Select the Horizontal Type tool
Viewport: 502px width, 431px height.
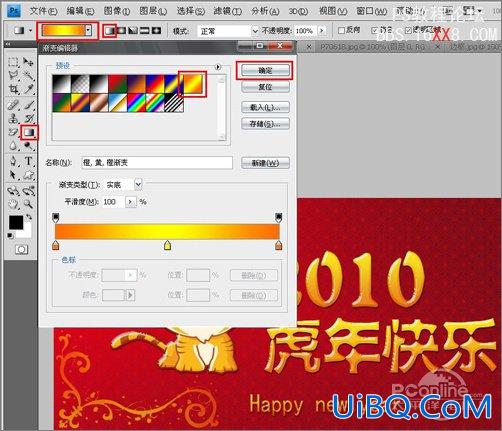tap(28, 162)
